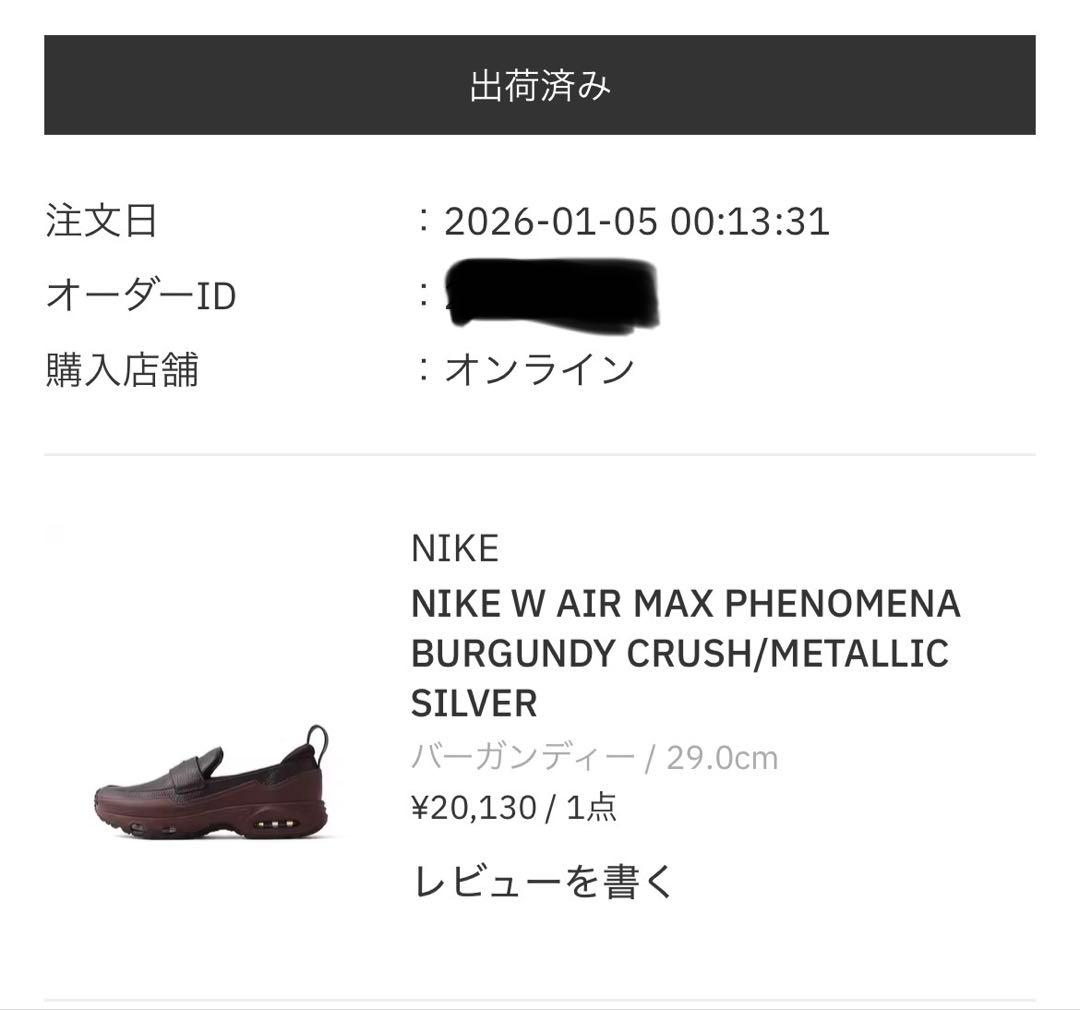Select the 出荷済み text inside the banner

coord(540,85)
